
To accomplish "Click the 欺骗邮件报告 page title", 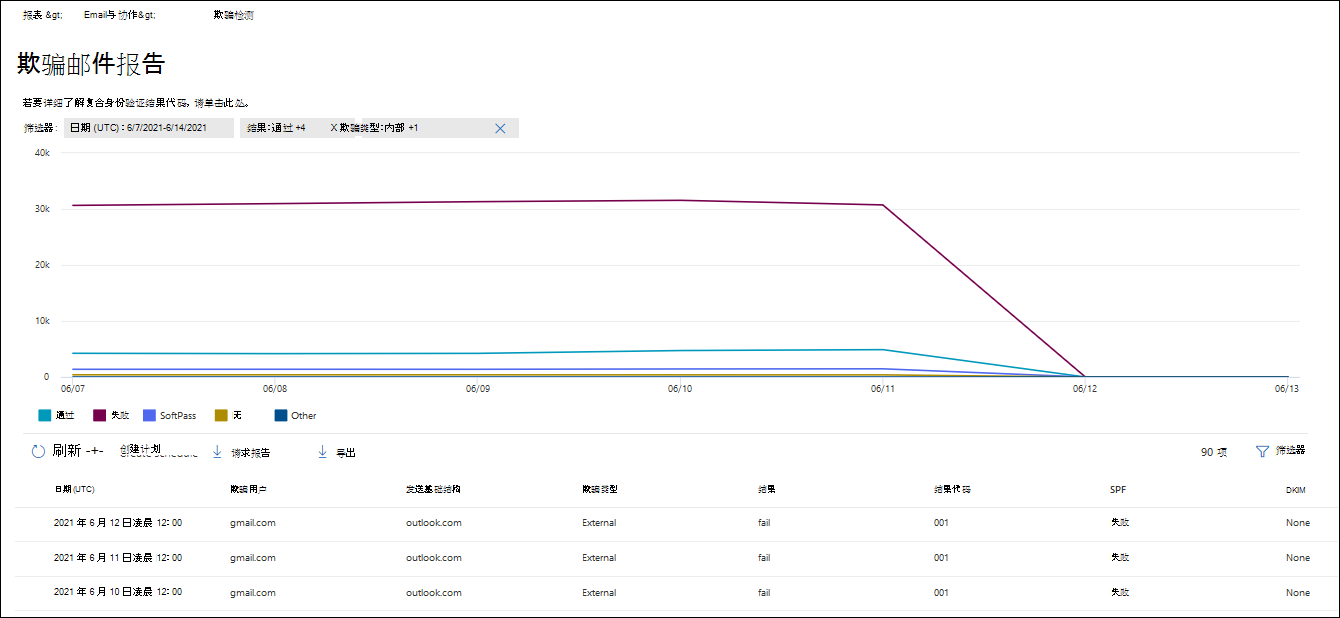I will click(91, 64).
